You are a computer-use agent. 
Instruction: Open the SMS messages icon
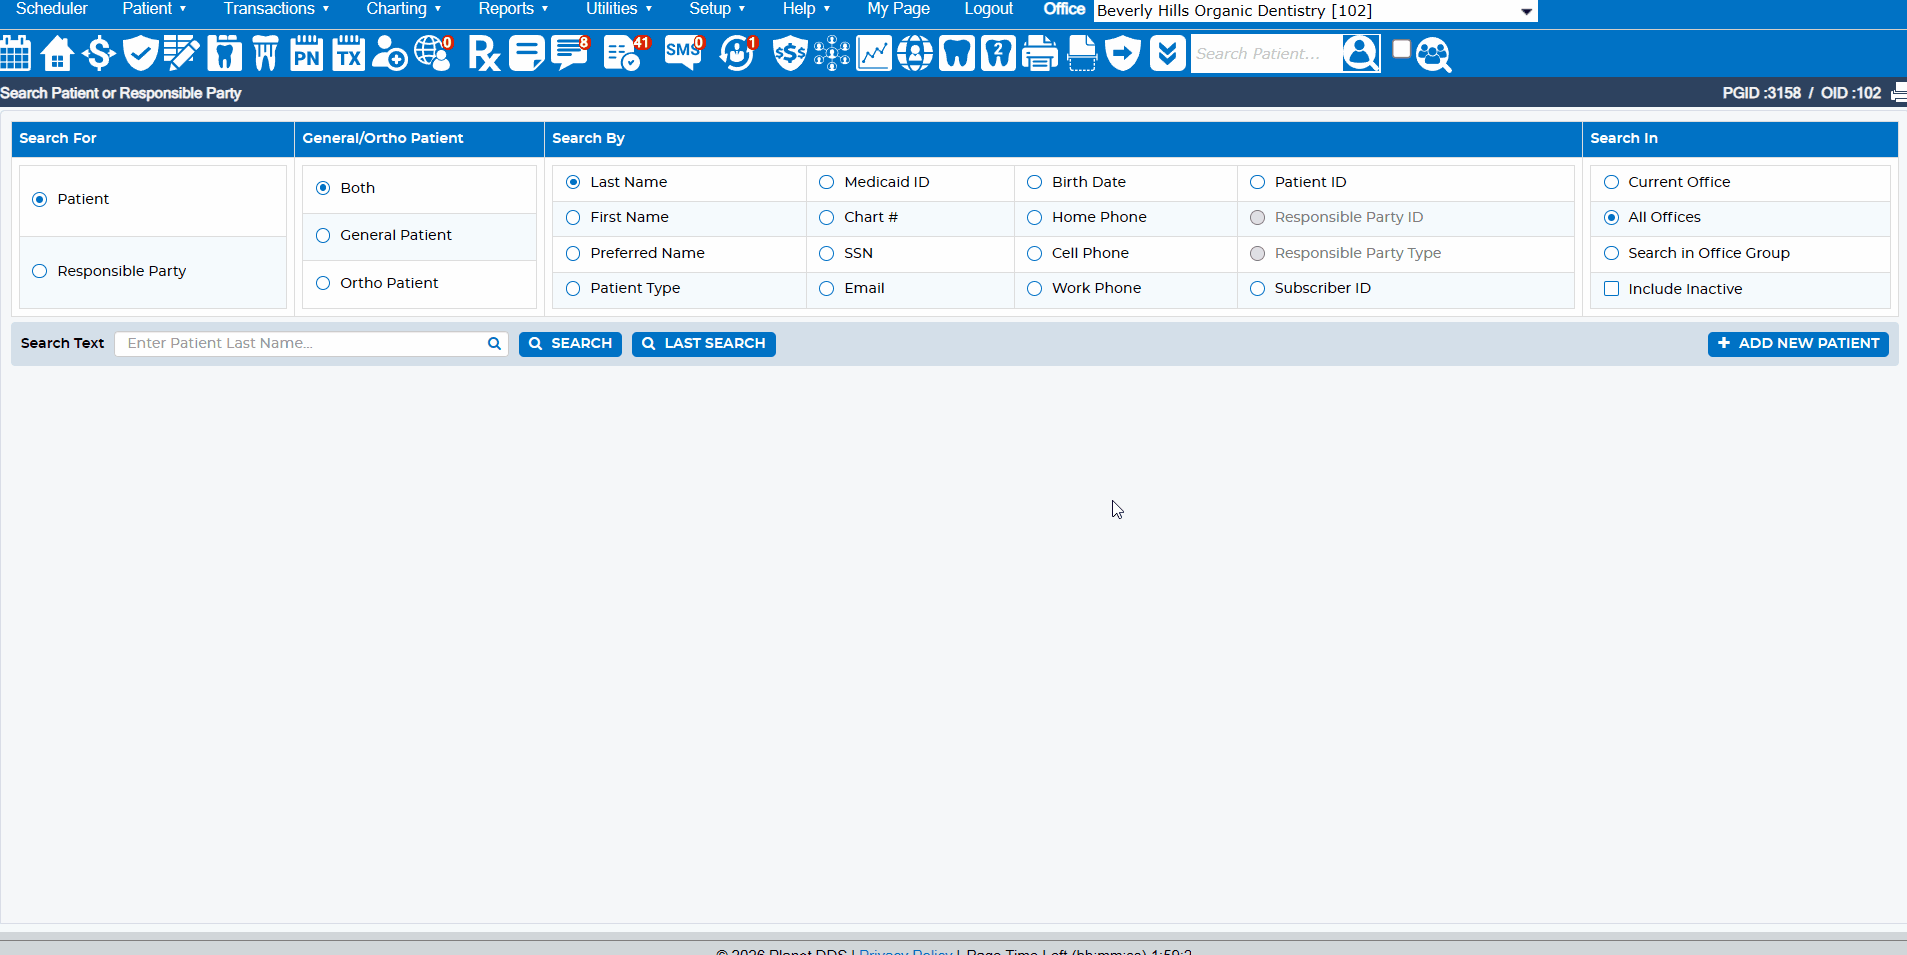pos(684,53)
